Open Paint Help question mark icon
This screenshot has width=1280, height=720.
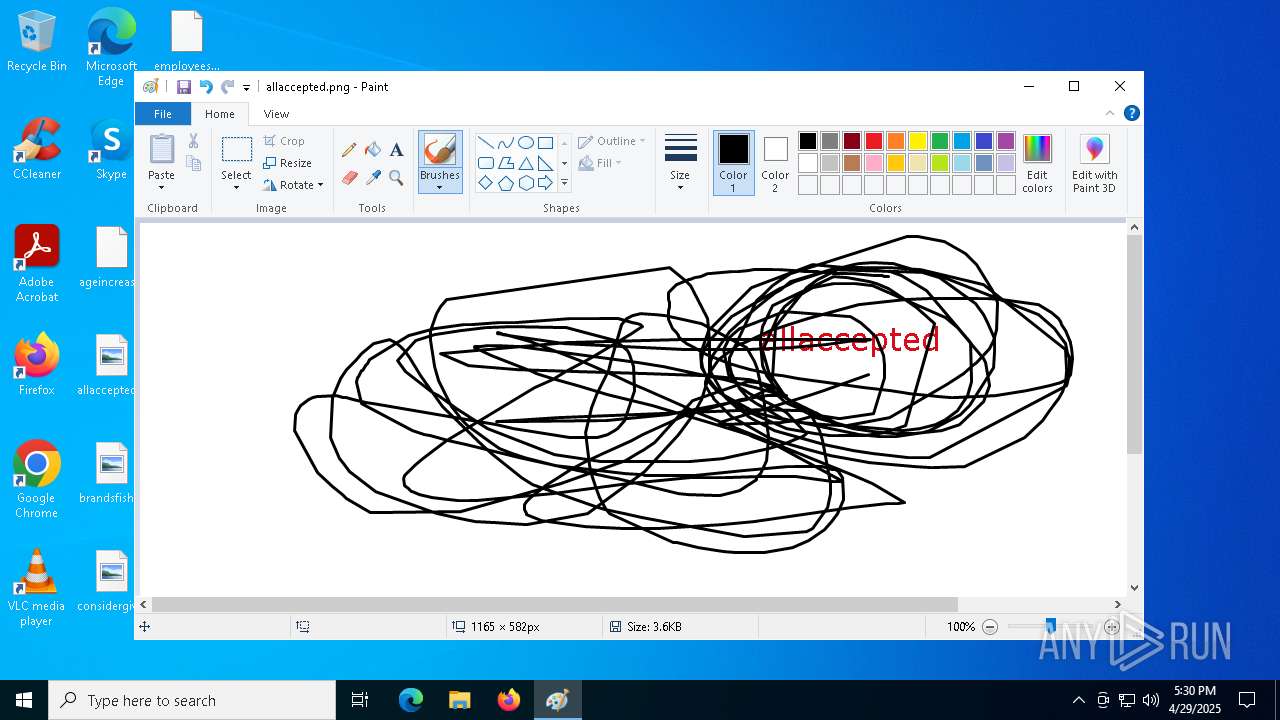[1131, 114]
